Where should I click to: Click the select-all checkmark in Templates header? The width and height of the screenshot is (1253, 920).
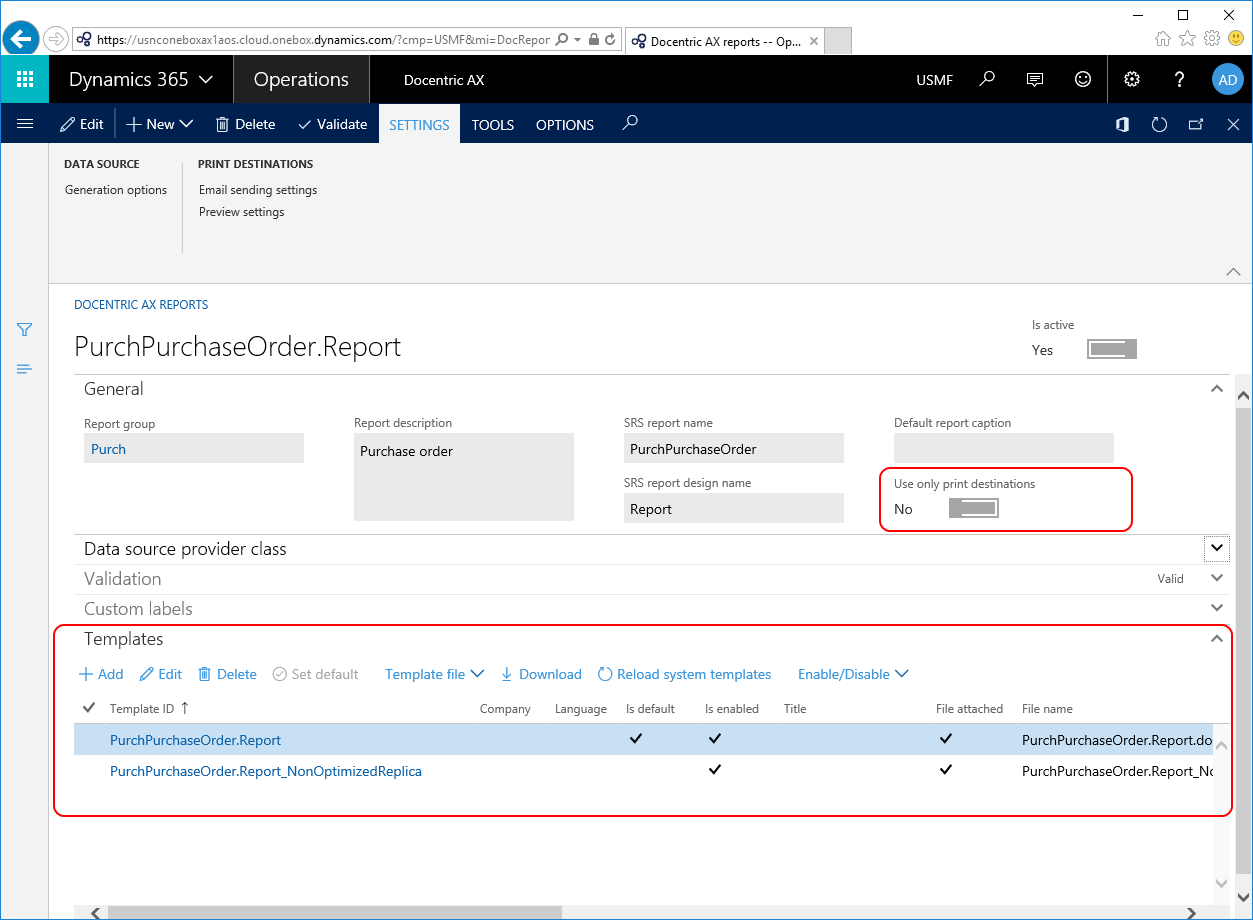click(x=89, y=708)
